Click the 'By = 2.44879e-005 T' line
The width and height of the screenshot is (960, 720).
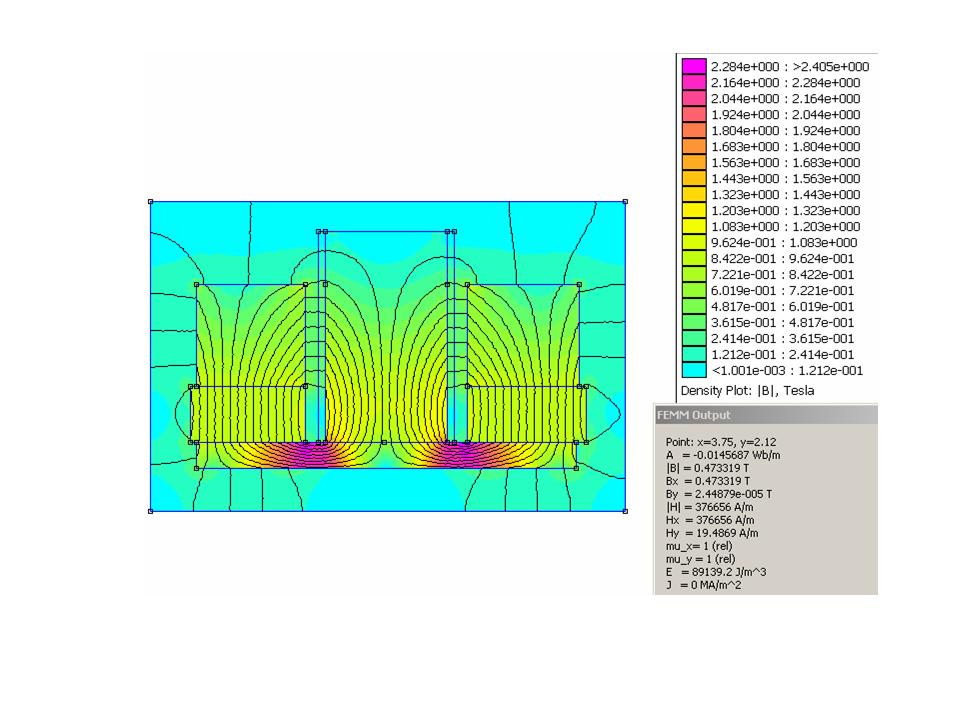point(719,493)
